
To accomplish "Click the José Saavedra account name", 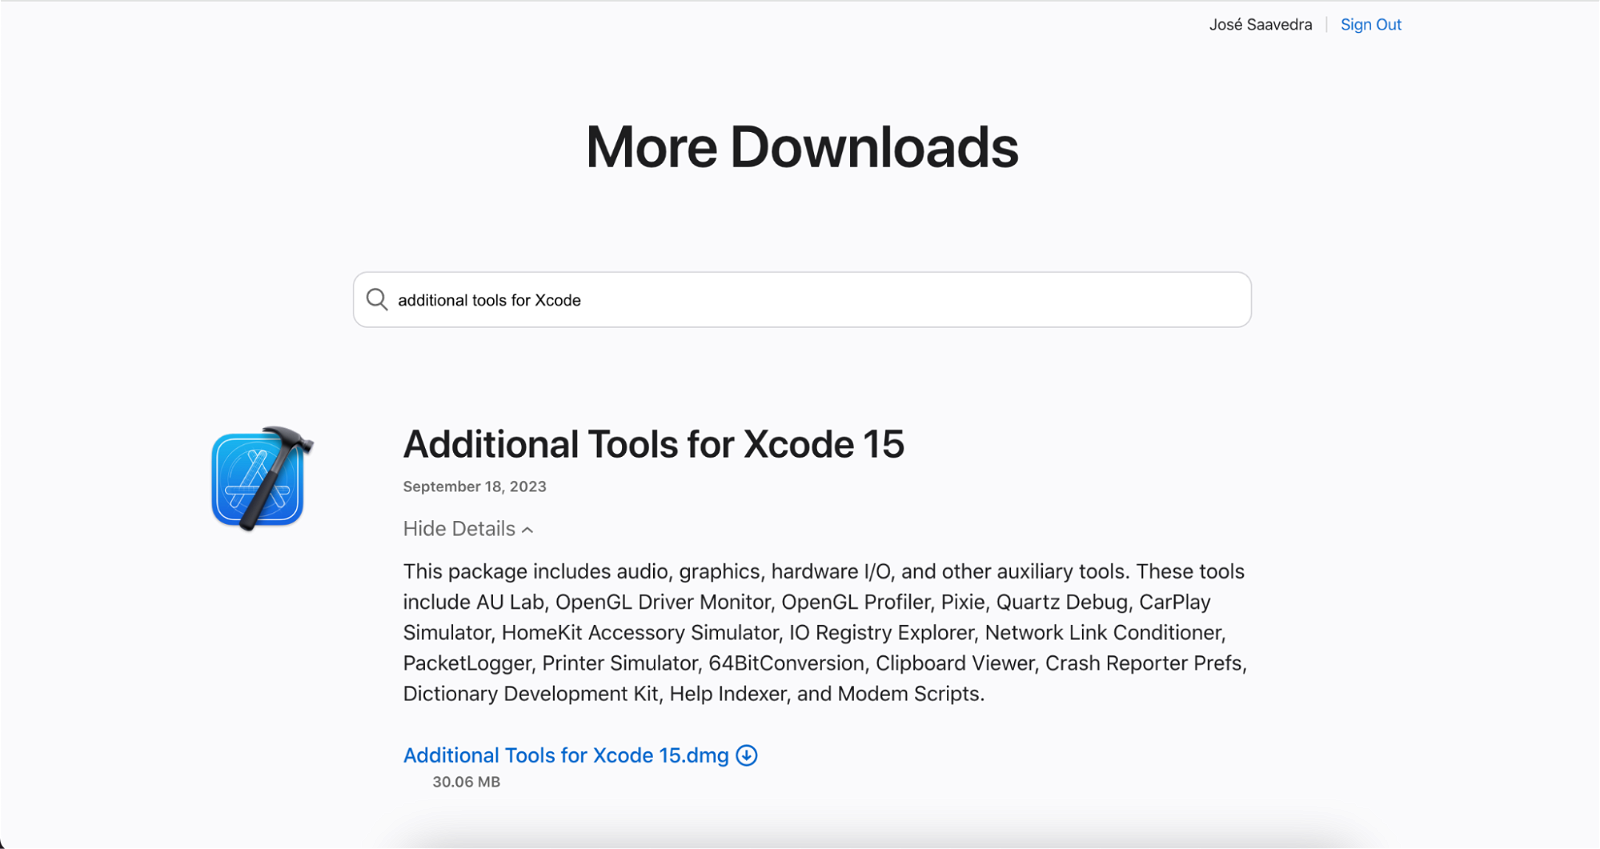I will click(x=1260, y=25).
